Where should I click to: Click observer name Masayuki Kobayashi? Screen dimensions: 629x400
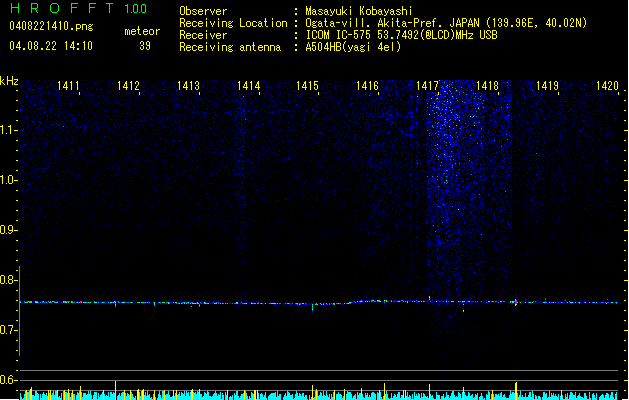point(359,11)
